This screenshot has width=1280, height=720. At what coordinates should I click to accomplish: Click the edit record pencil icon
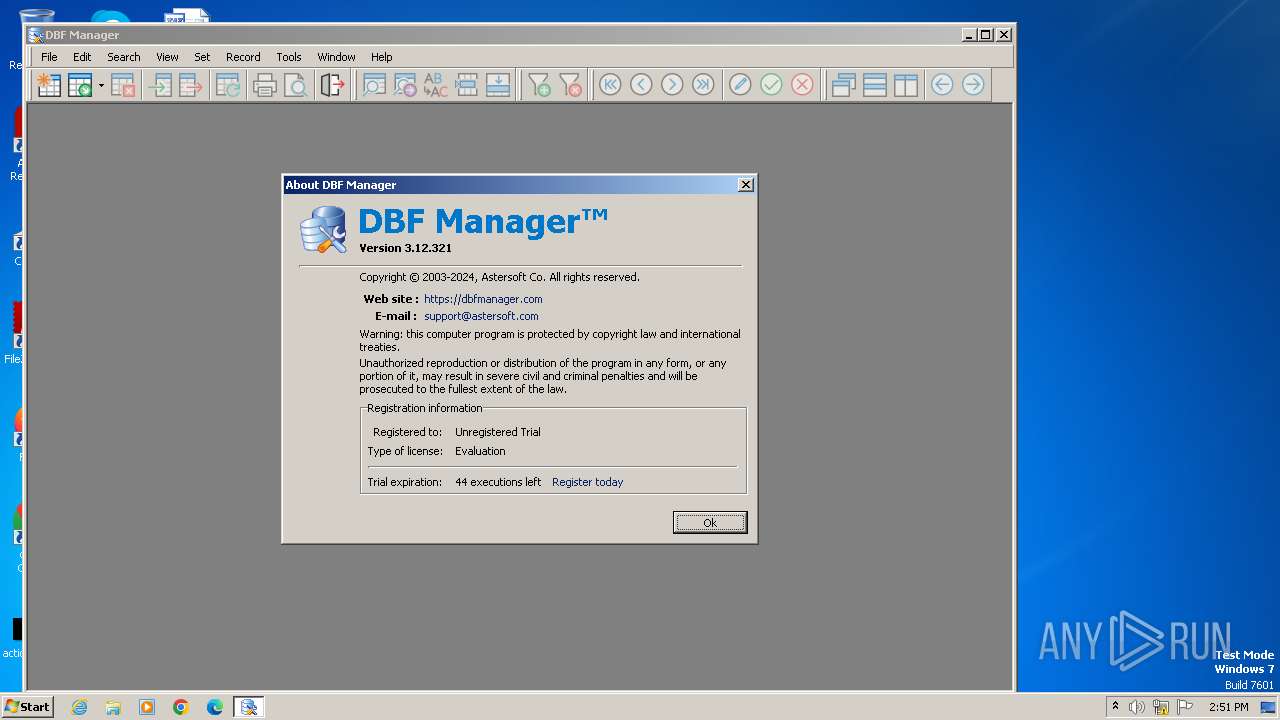[740, 85]
